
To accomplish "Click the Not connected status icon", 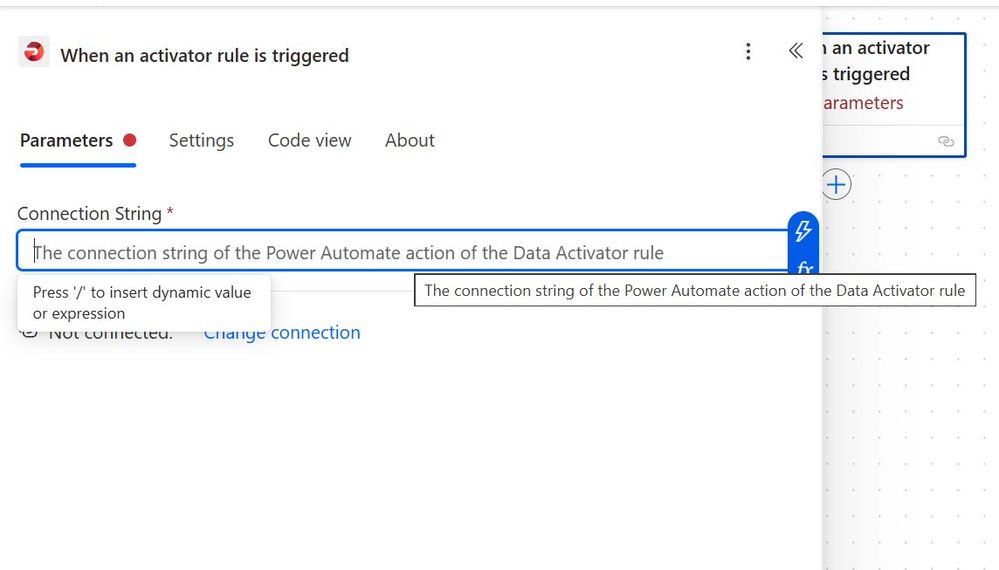I will pos(29,332).
